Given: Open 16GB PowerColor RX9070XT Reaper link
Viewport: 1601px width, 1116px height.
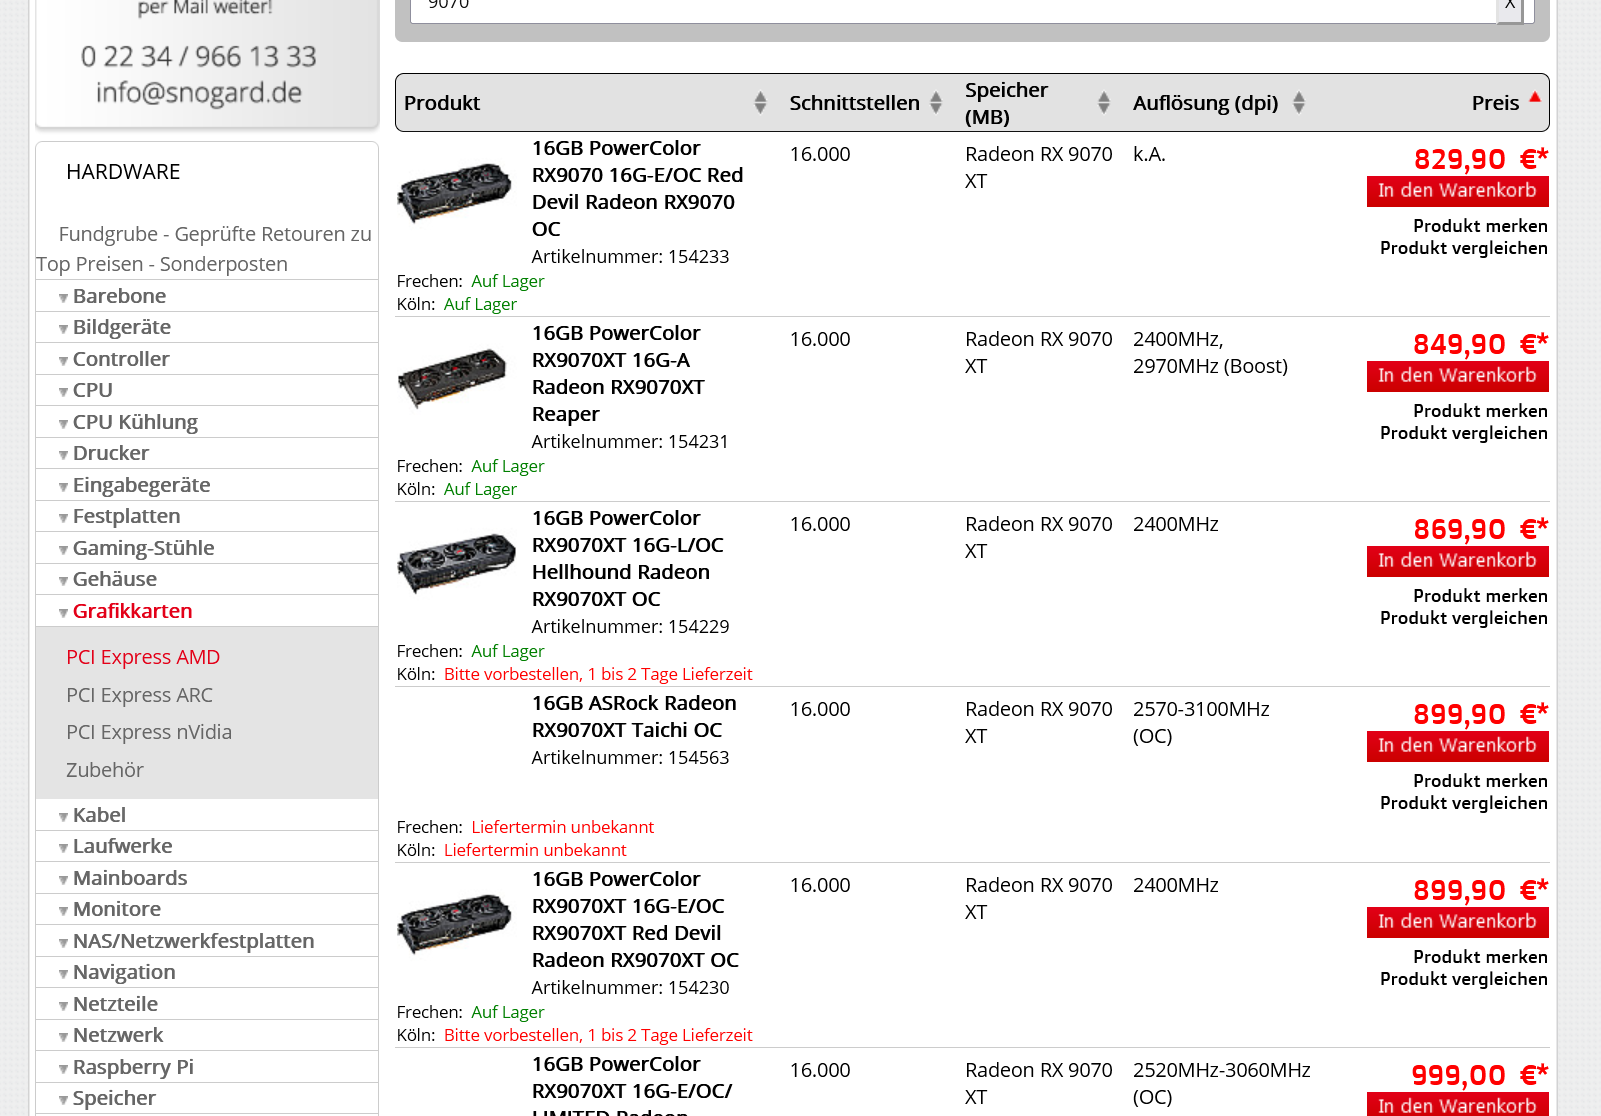Looking at the screenshot, I should point(618,373).
